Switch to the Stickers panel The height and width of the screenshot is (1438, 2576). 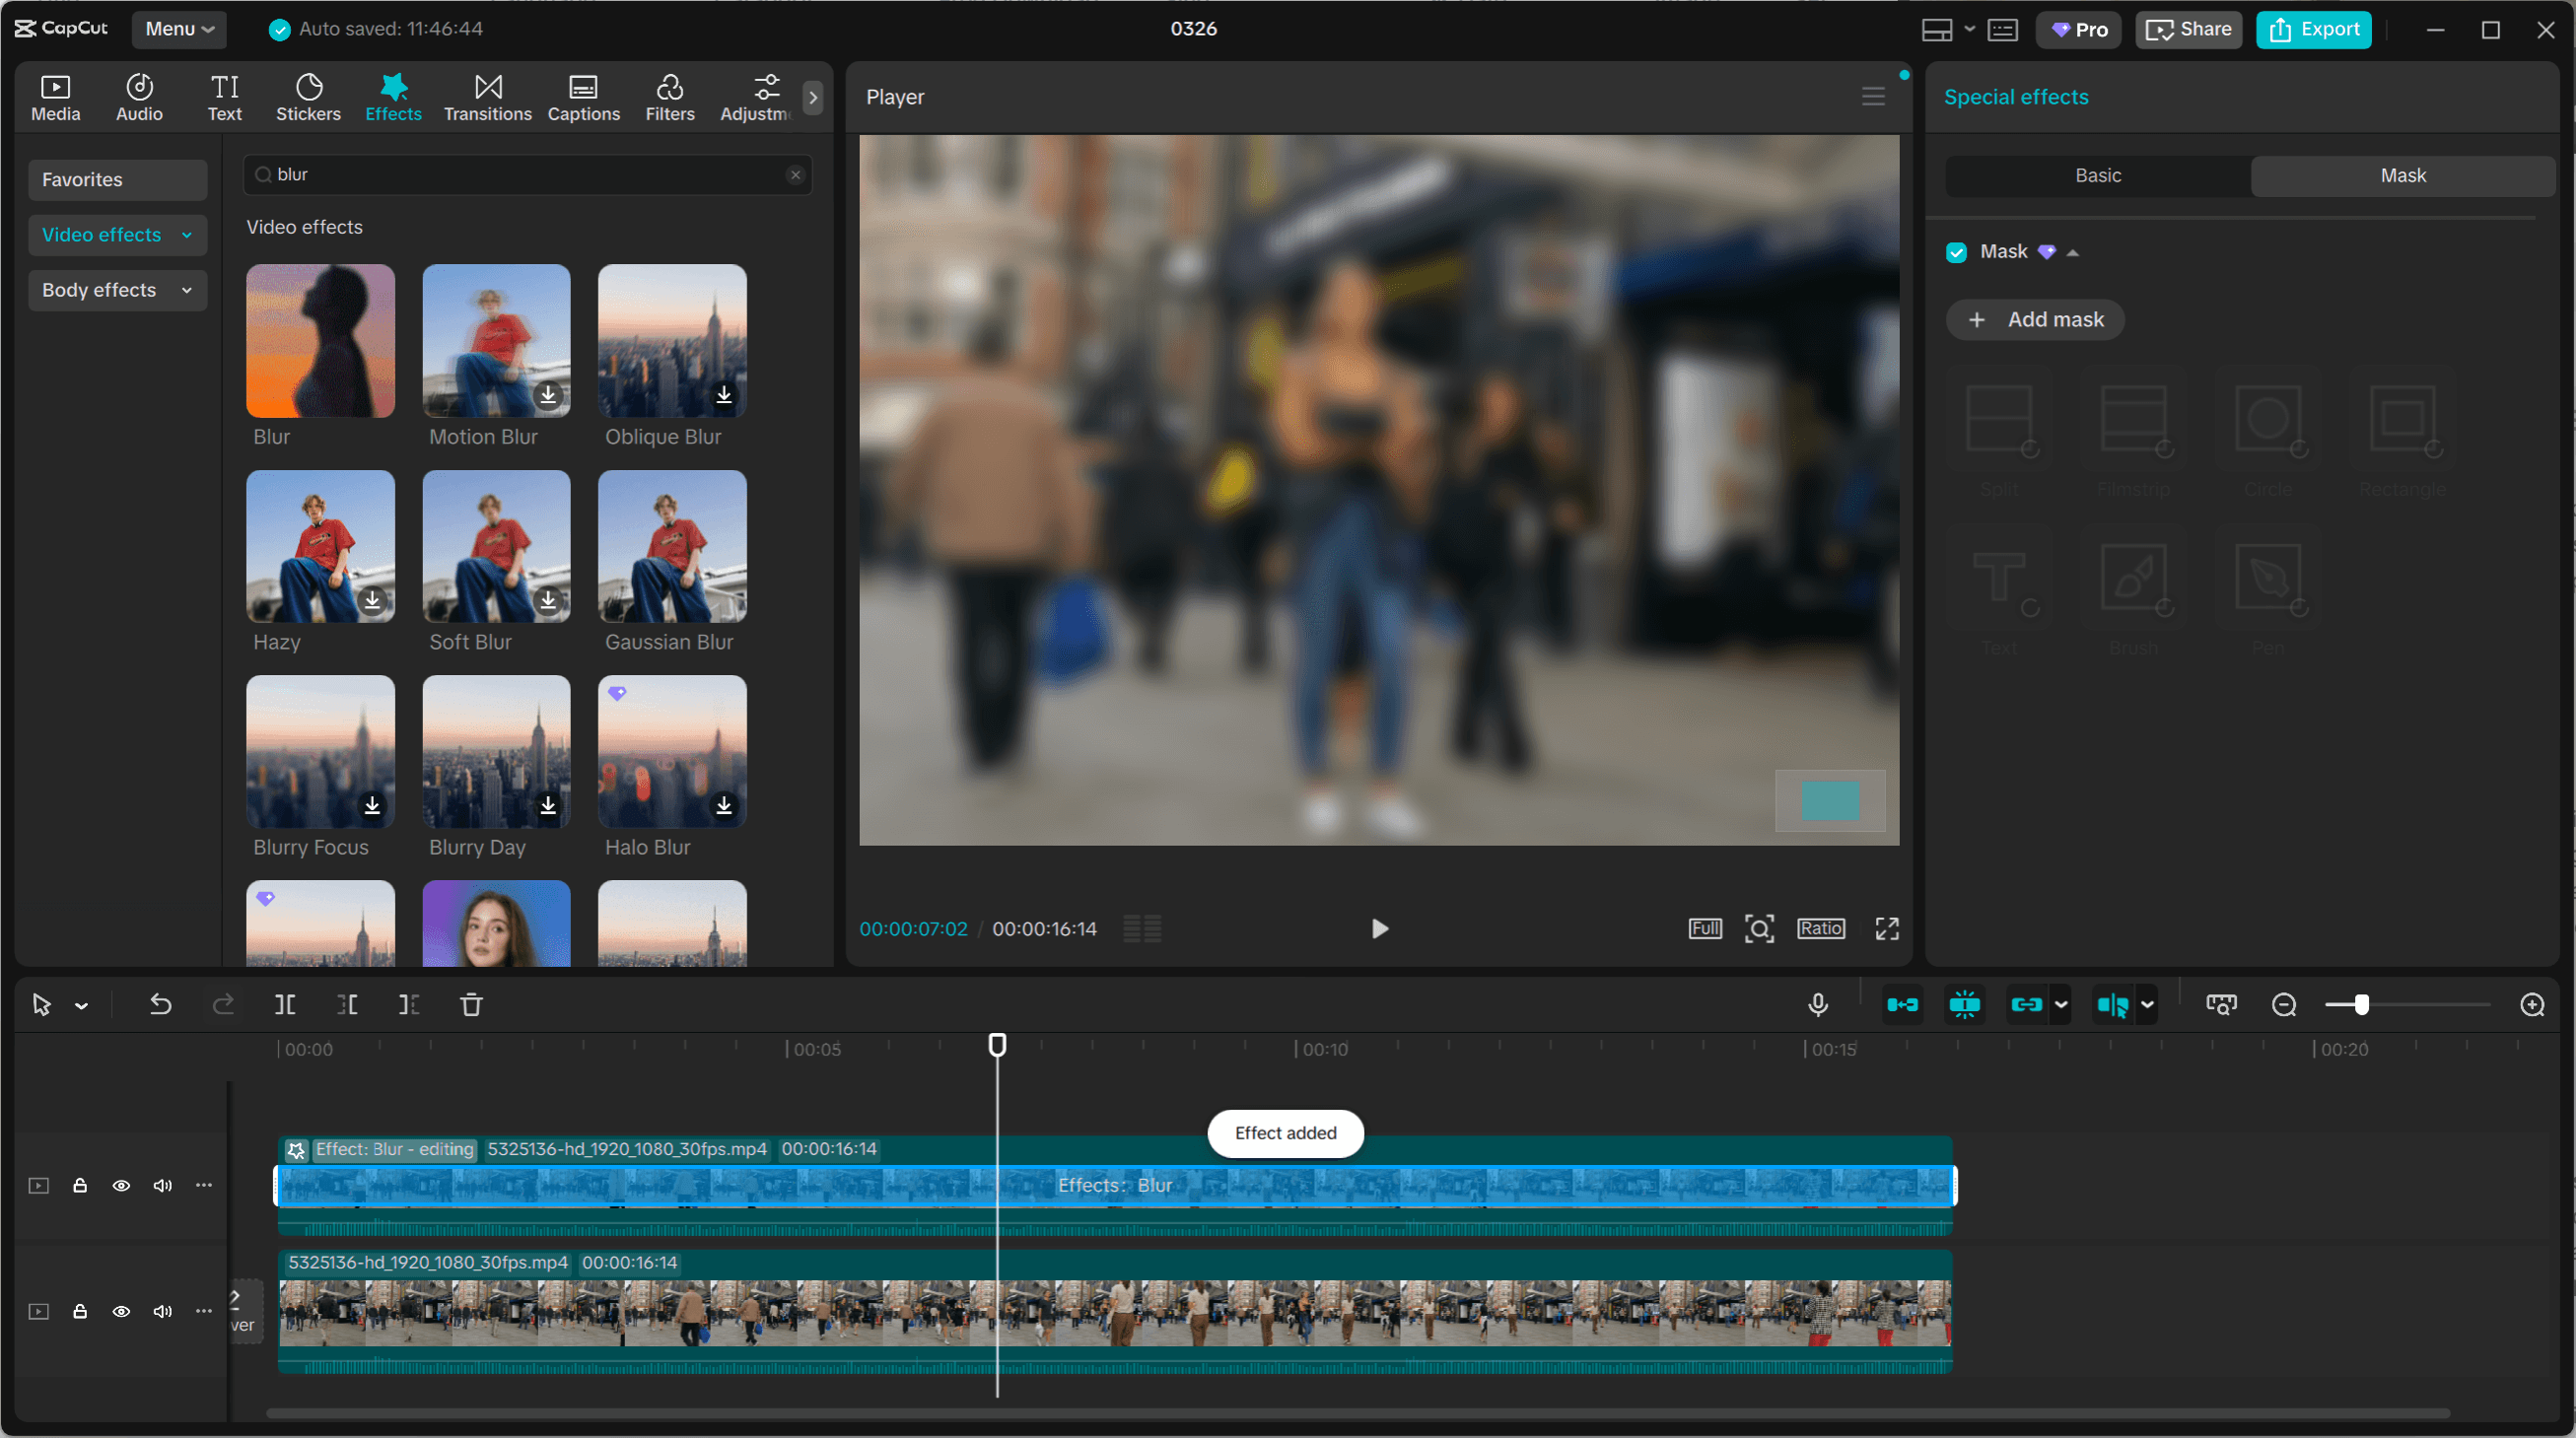coord(308,95)
